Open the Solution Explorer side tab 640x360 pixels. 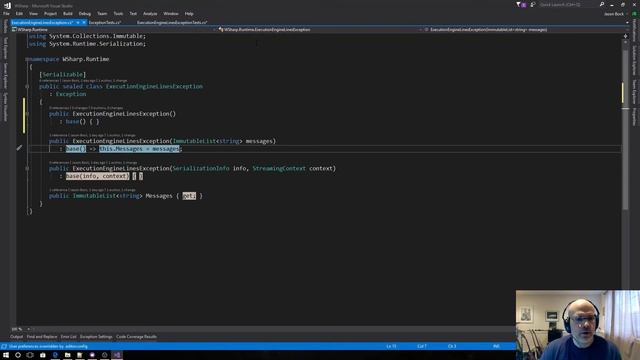[x=634, y=60]
